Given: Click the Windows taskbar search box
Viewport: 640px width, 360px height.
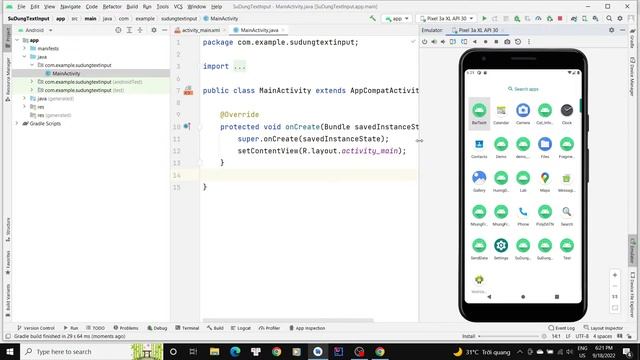Looking at the screenshot, I should (91, 351).
